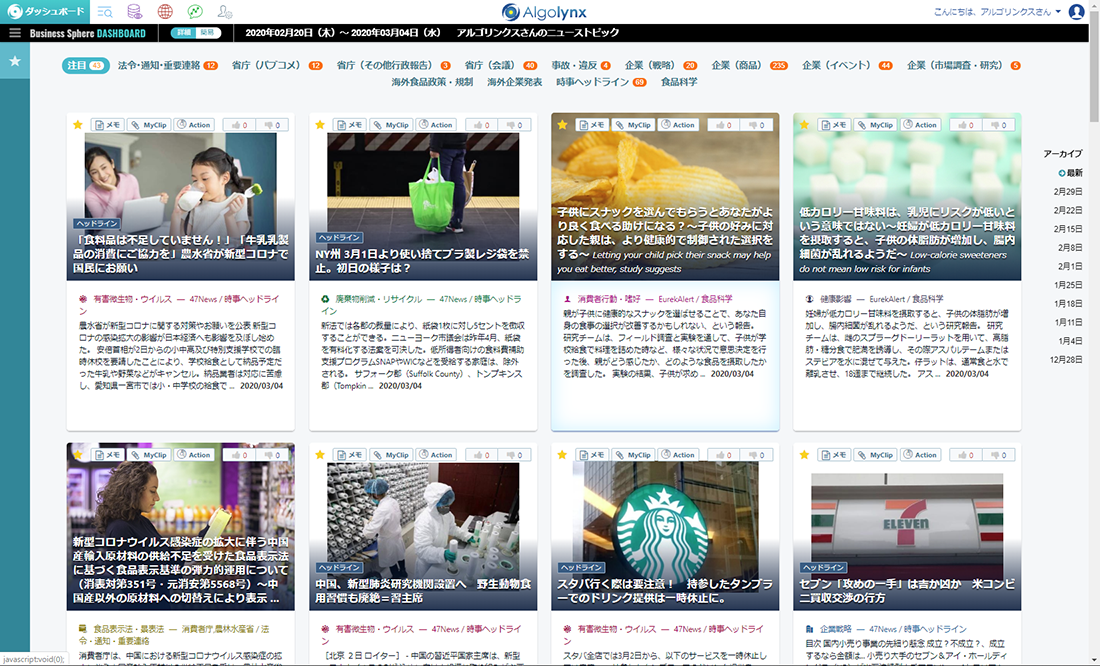
Task: Toggle favorite star on the milk article card
Action: [x=78, y=125]
